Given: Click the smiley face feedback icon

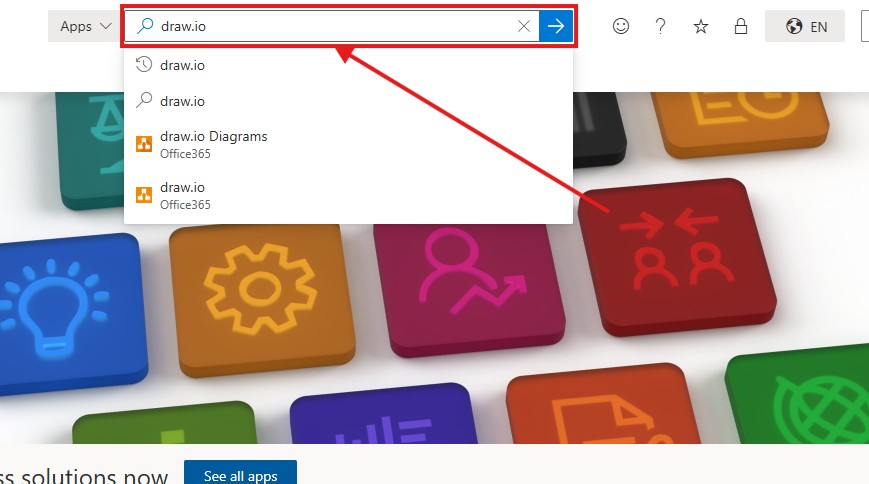Looking at the screenshot, I should (x=621, y=26).
